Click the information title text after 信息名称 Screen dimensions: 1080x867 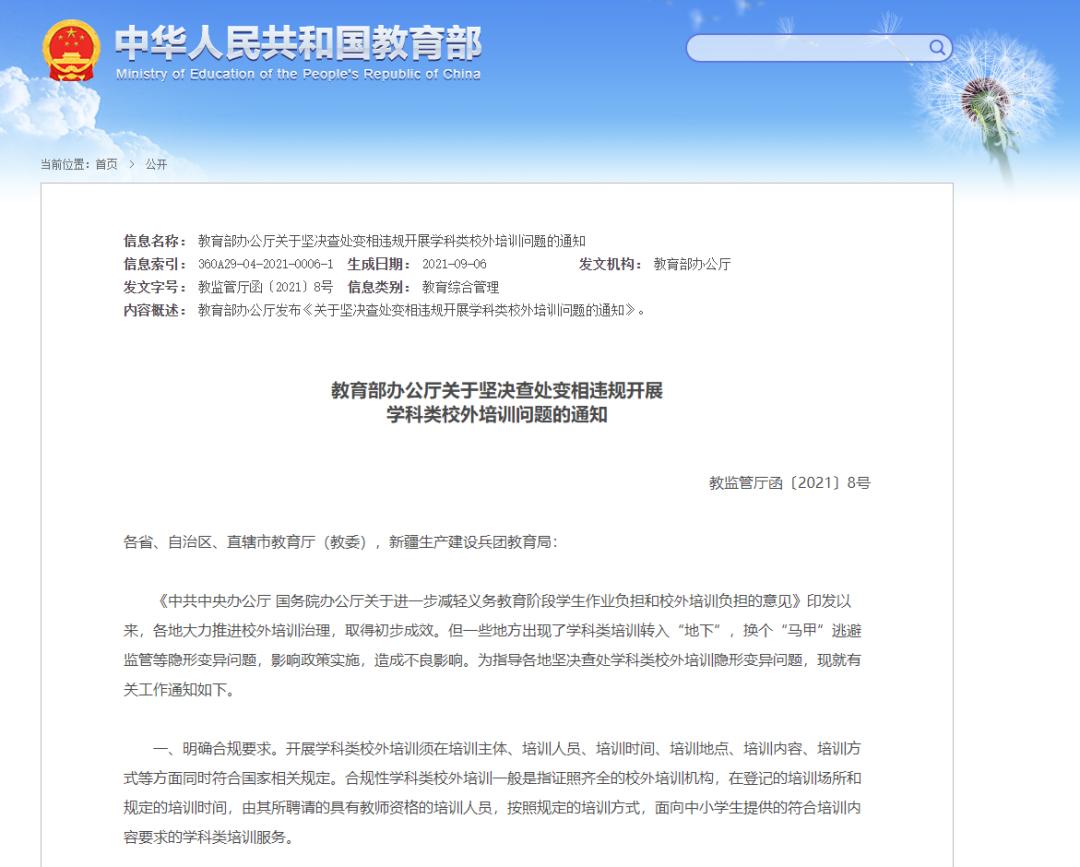click(391, 241)
